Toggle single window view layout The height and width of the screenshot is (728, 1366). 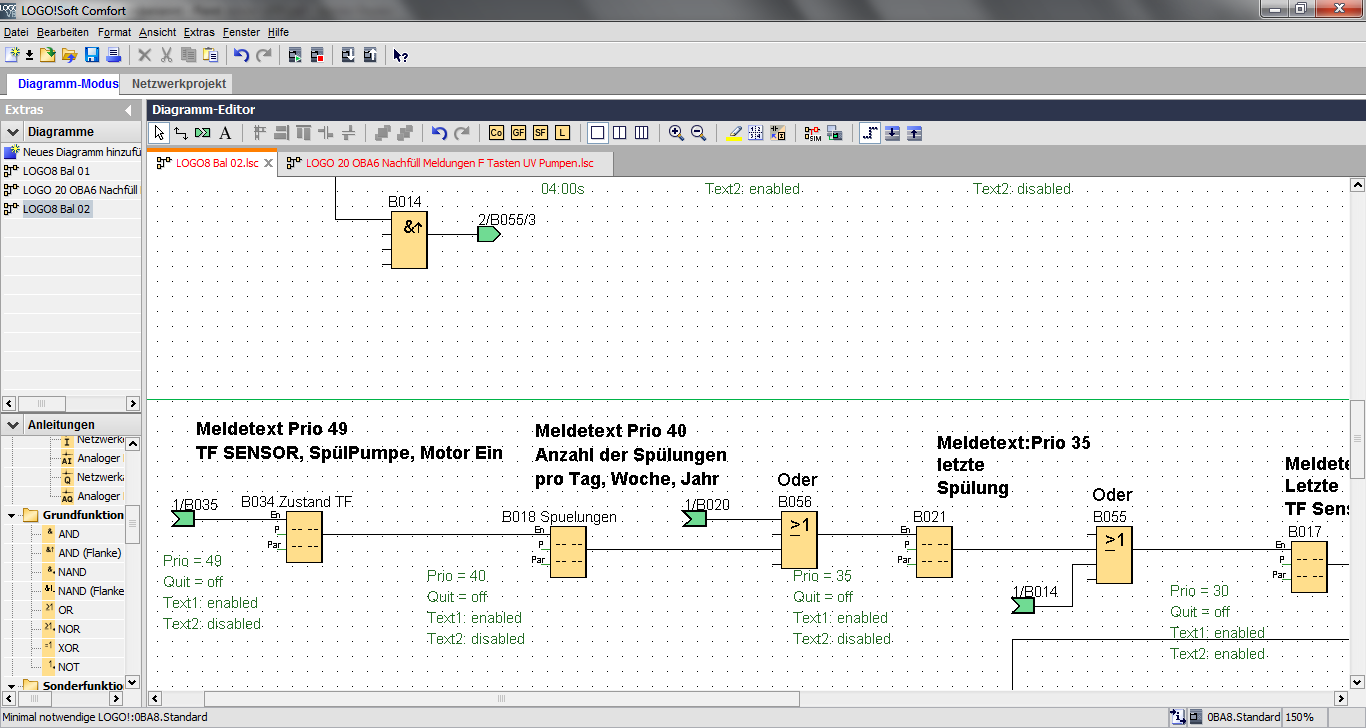click(x=597, y=132)
